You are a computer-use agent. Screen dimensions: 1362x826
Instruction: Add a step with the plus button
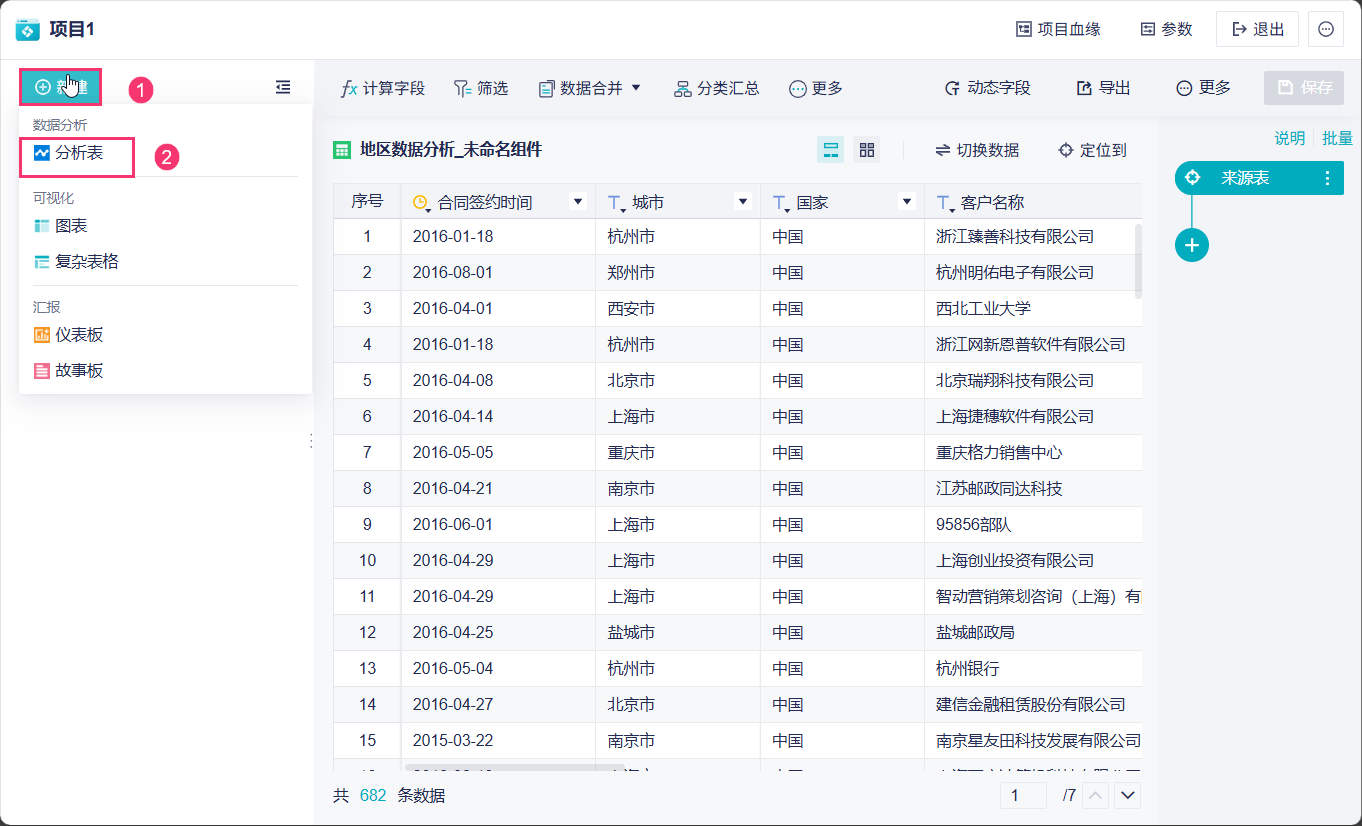[x=1192, y=245]
